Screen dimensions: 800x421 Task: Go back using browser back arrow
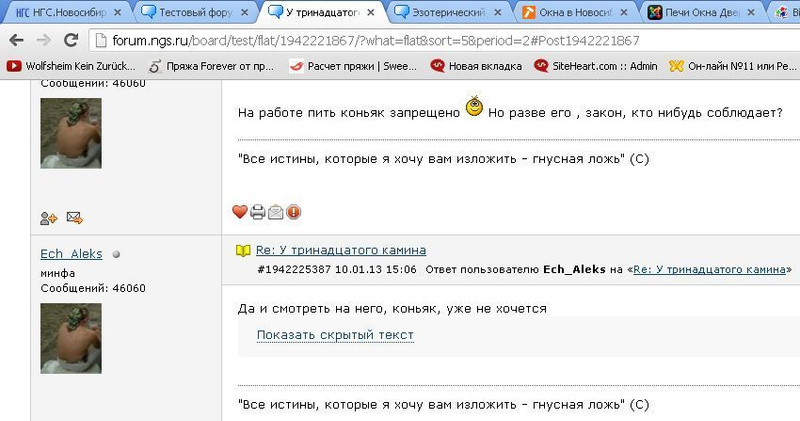point(17,40)
